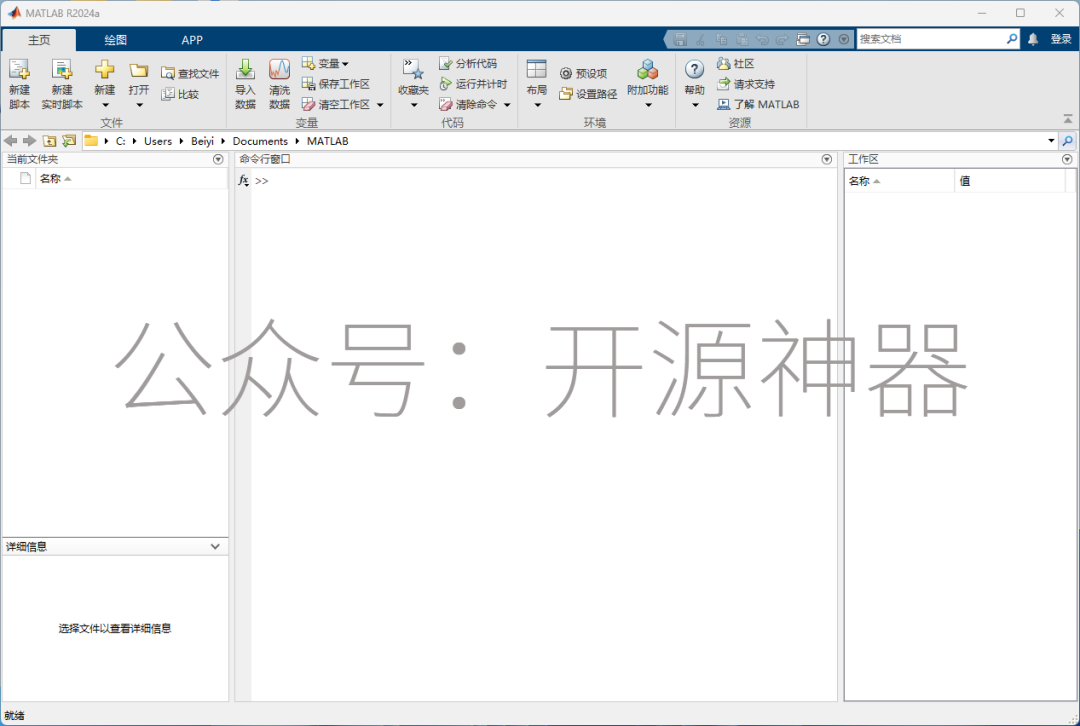
Task: Click Analyze Code (分析代码)
Action: point(468,63)
